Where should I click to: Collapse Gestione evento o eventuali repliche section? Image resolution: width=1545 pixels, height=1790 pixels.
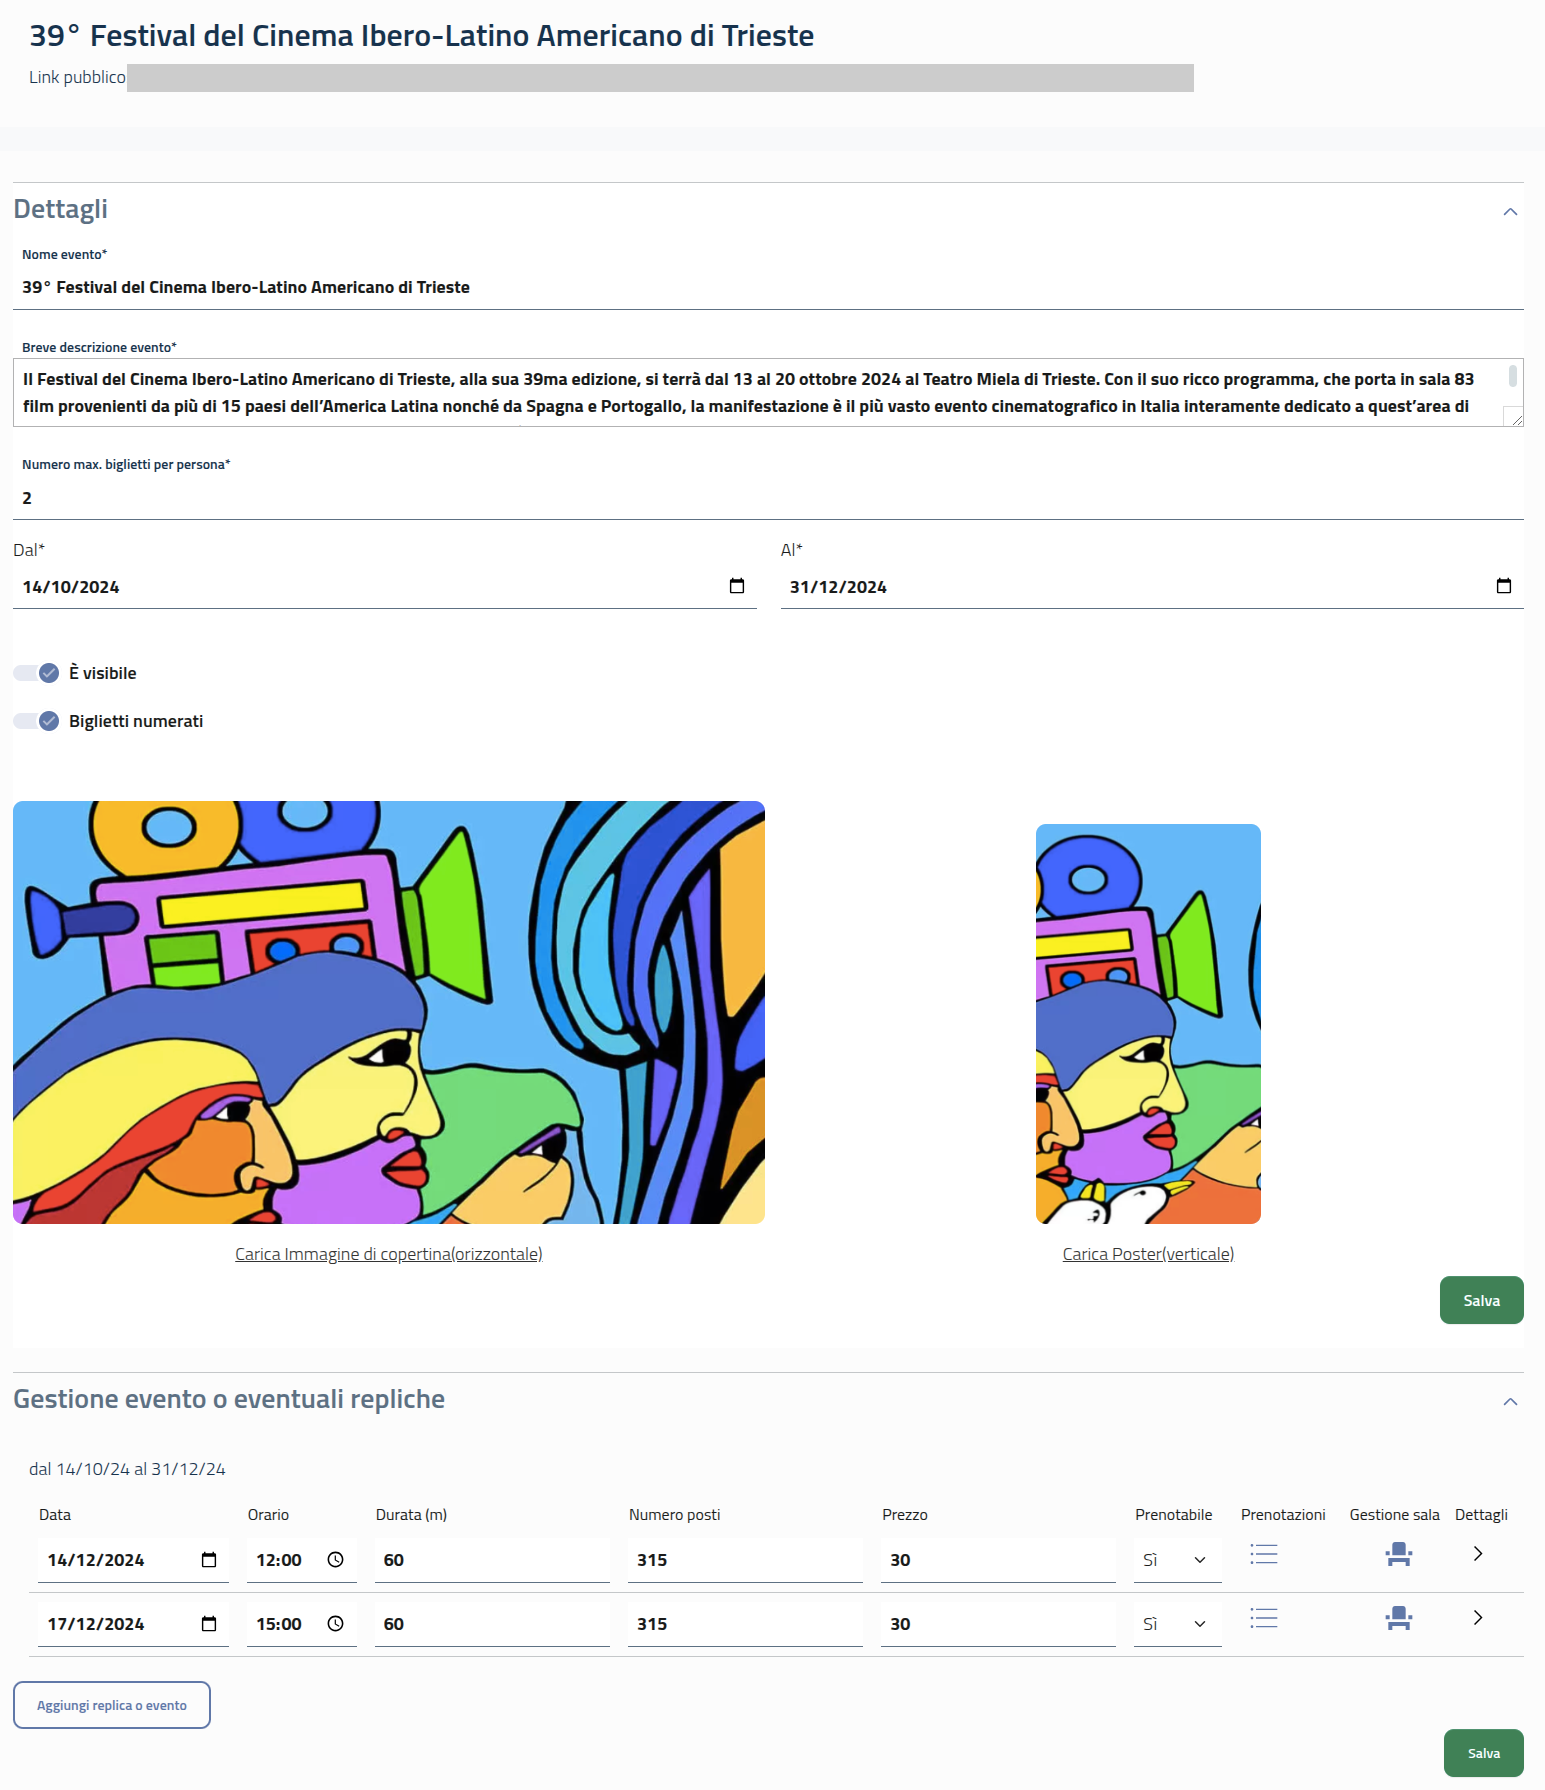point(1510,1402)
